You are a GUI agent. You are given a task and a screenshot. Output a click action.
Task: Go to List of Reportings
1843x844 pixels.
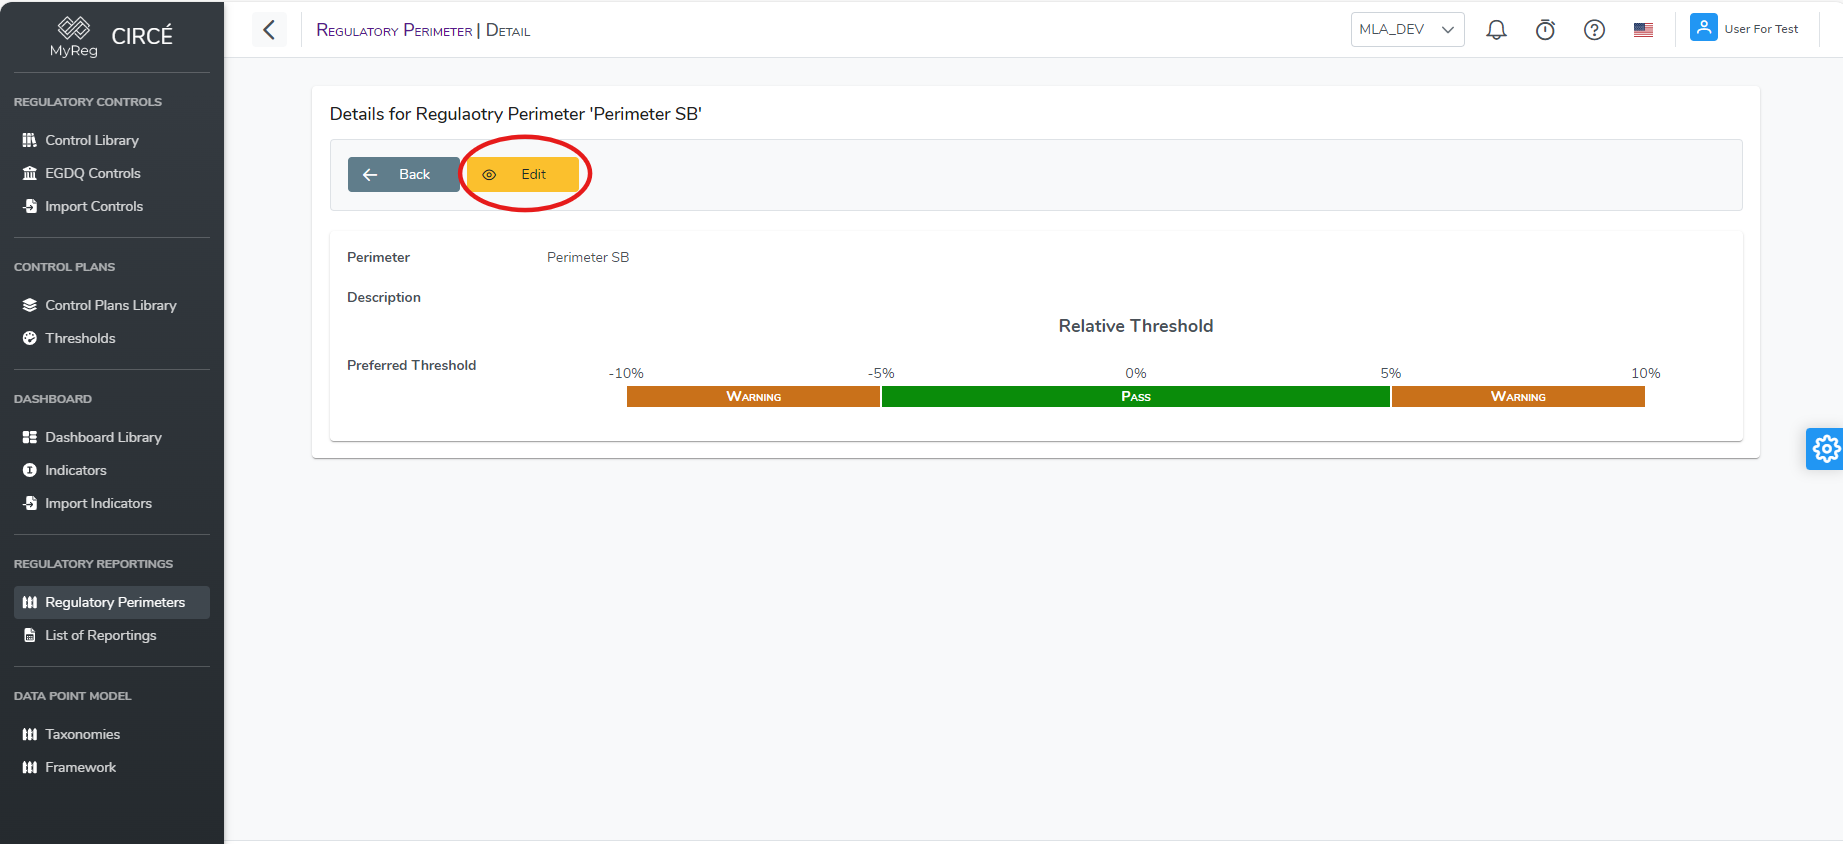click(100, 635)
